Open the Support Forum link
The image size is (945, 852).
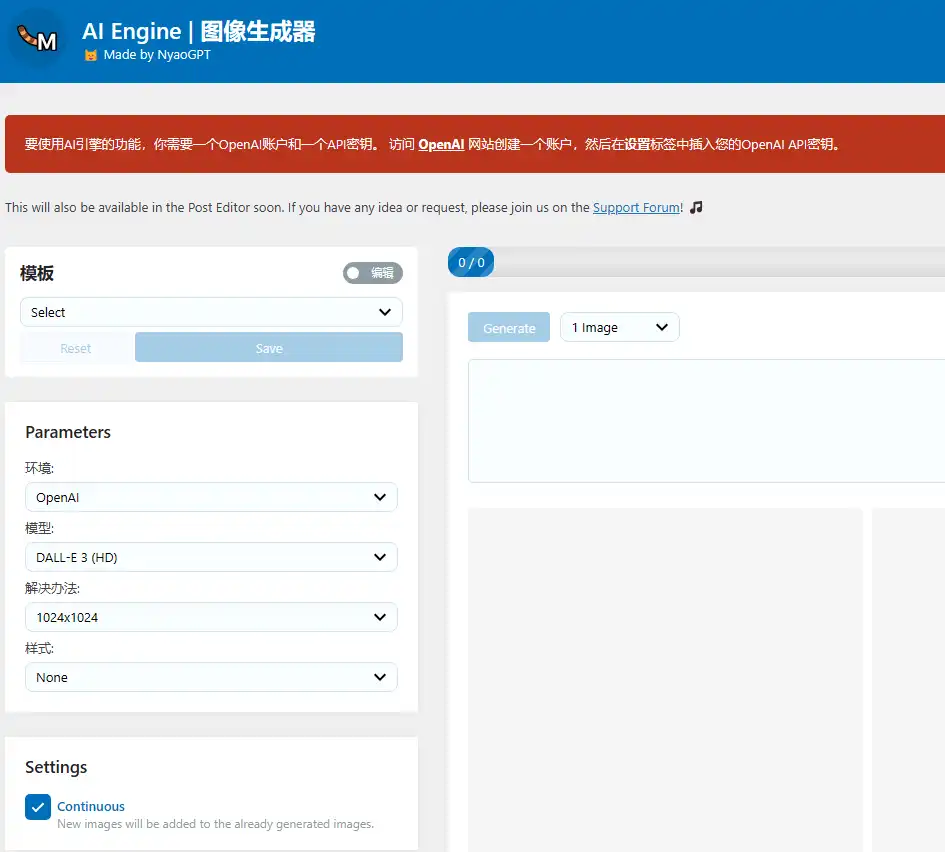[636, 207]
